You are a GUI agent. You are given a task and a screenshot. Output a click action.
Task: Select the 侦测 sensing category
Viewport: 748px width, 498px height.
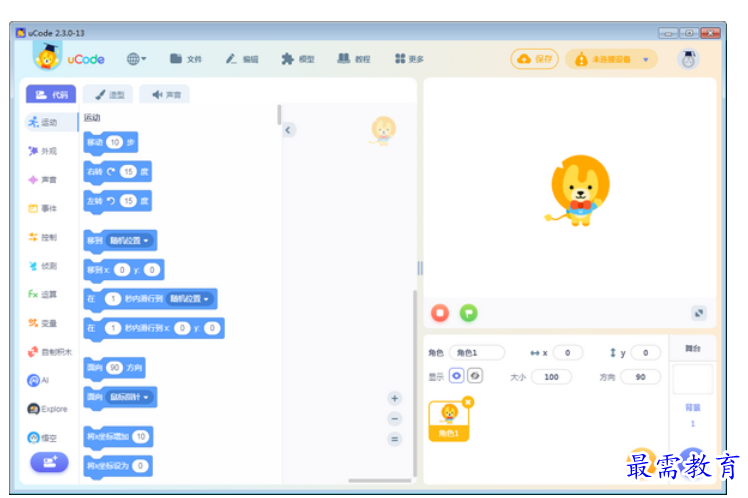point(43,266)
